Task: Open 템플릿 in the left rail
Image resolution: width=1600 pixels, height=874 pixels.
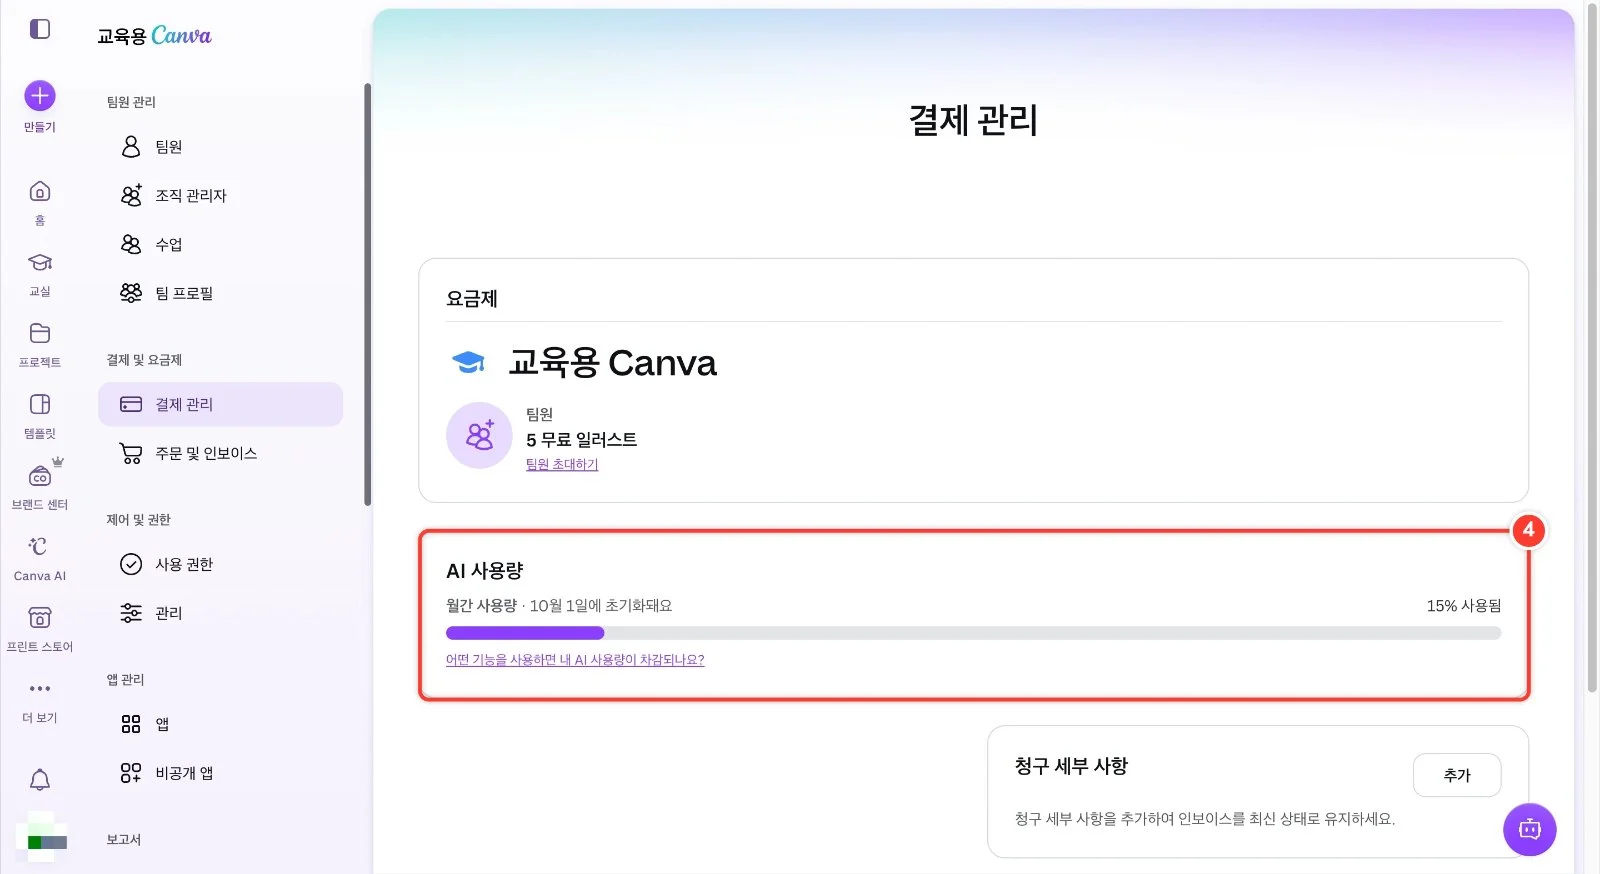Action: coord(40,416)
